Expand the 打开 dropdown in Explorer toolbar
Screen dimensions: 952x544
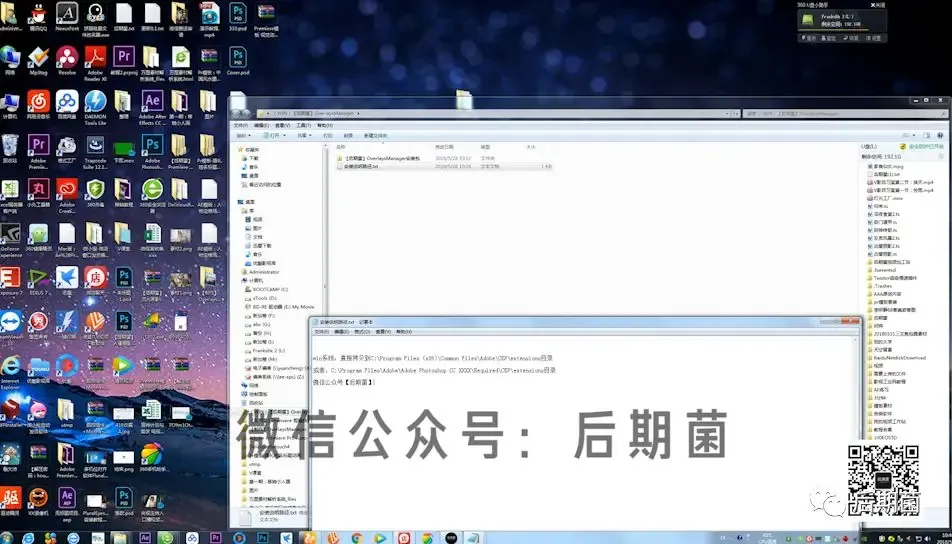(276, 135)
